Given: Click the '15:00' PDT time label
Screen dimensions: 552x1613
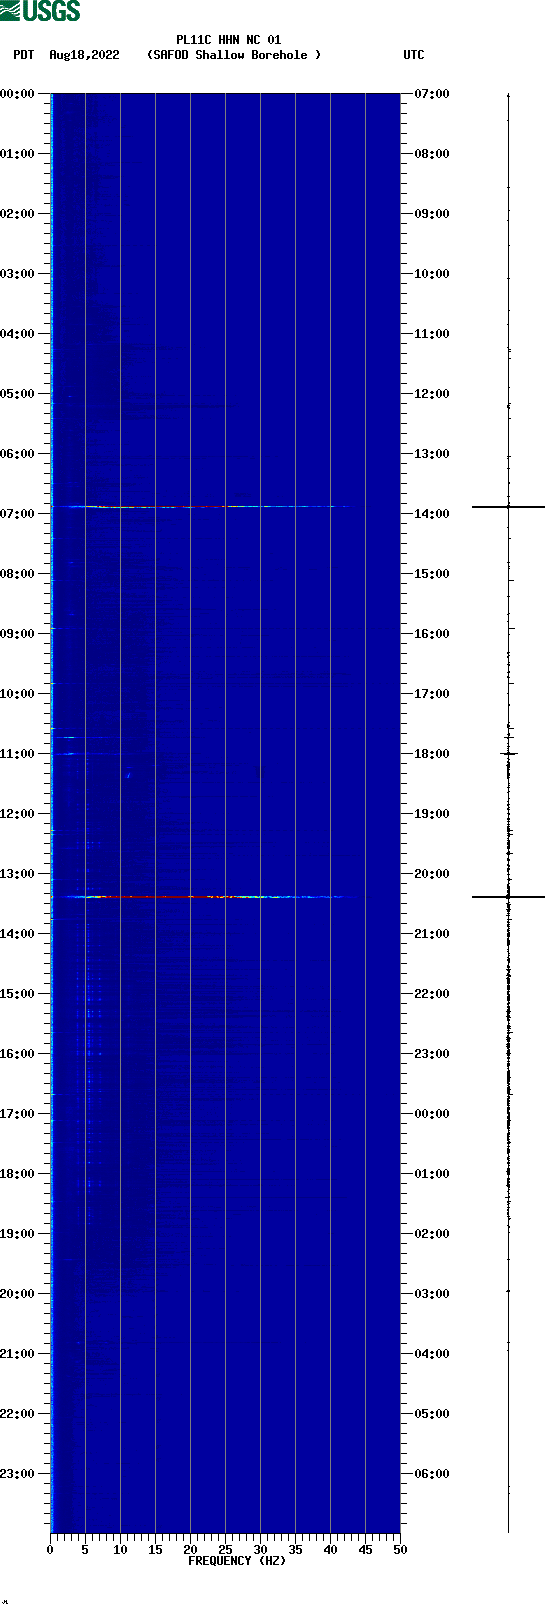Looking at the screenshot, I should click(x=17, y=994).
